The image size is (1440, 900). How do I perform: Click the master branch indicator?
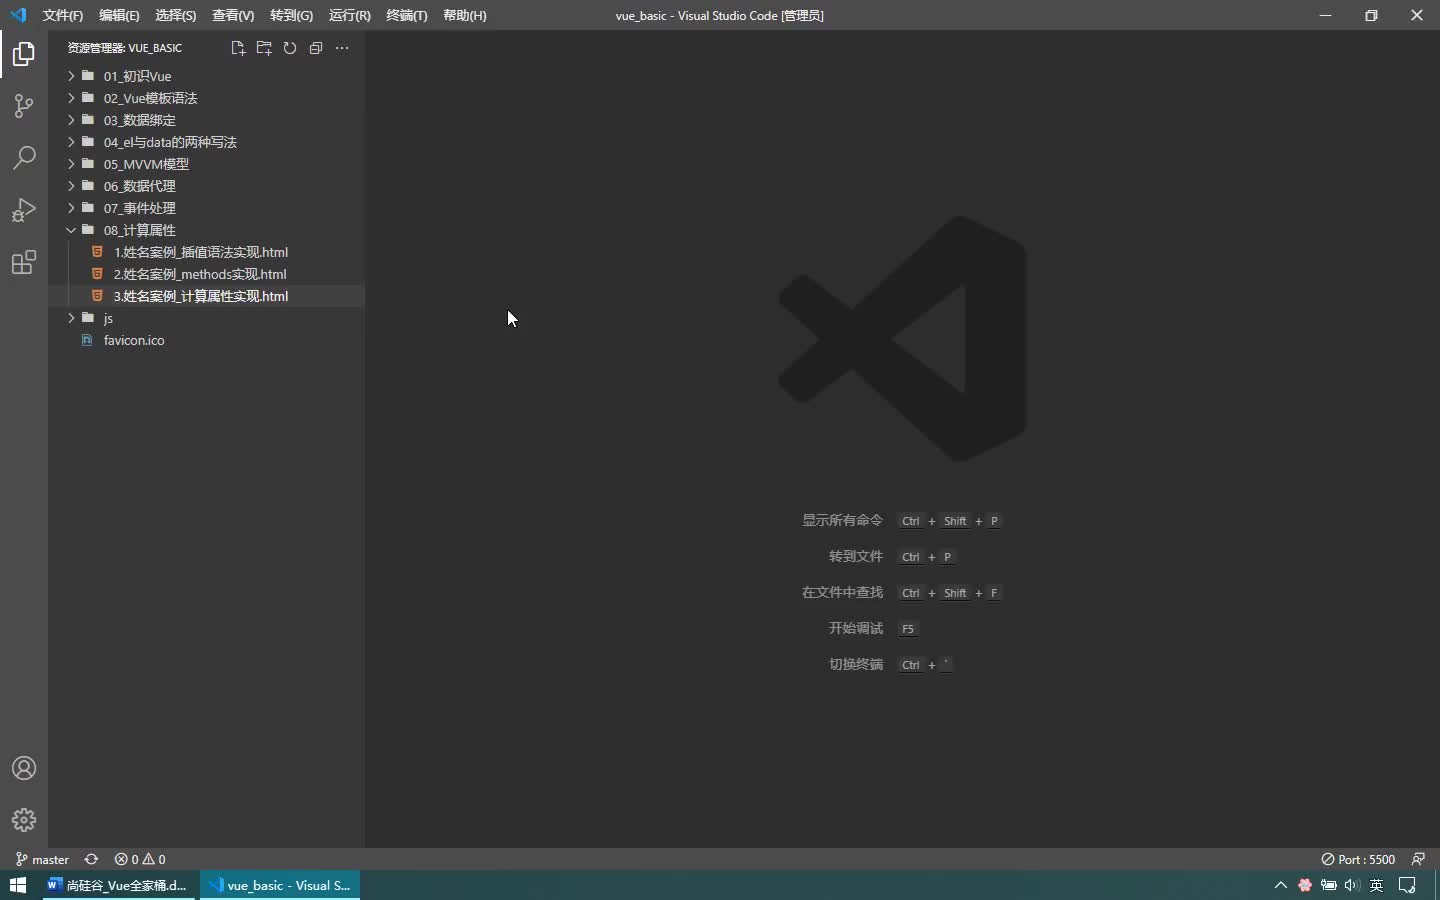point(42,859)
